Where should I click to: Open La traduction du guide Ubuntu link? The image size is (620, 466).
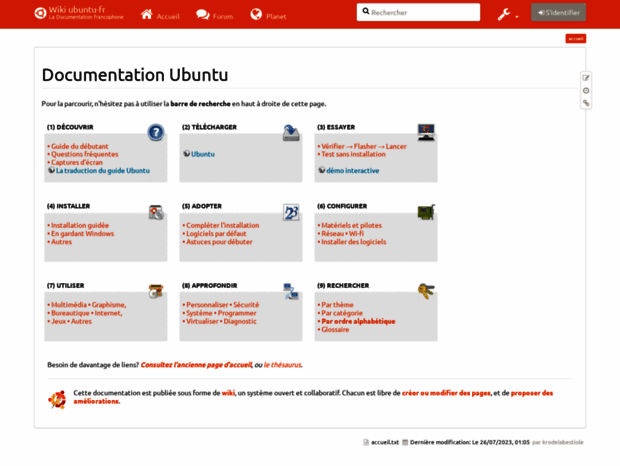pyautogui.click(x=103, y=171)
